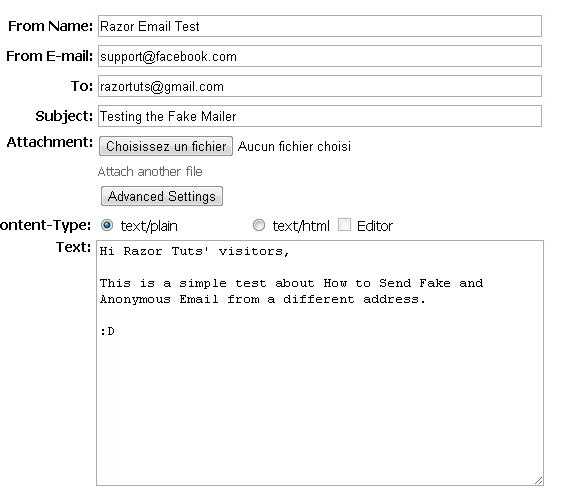Grab the text area resize handle
This screenshot has height=492, width=586.
click(x=539, y=480)
